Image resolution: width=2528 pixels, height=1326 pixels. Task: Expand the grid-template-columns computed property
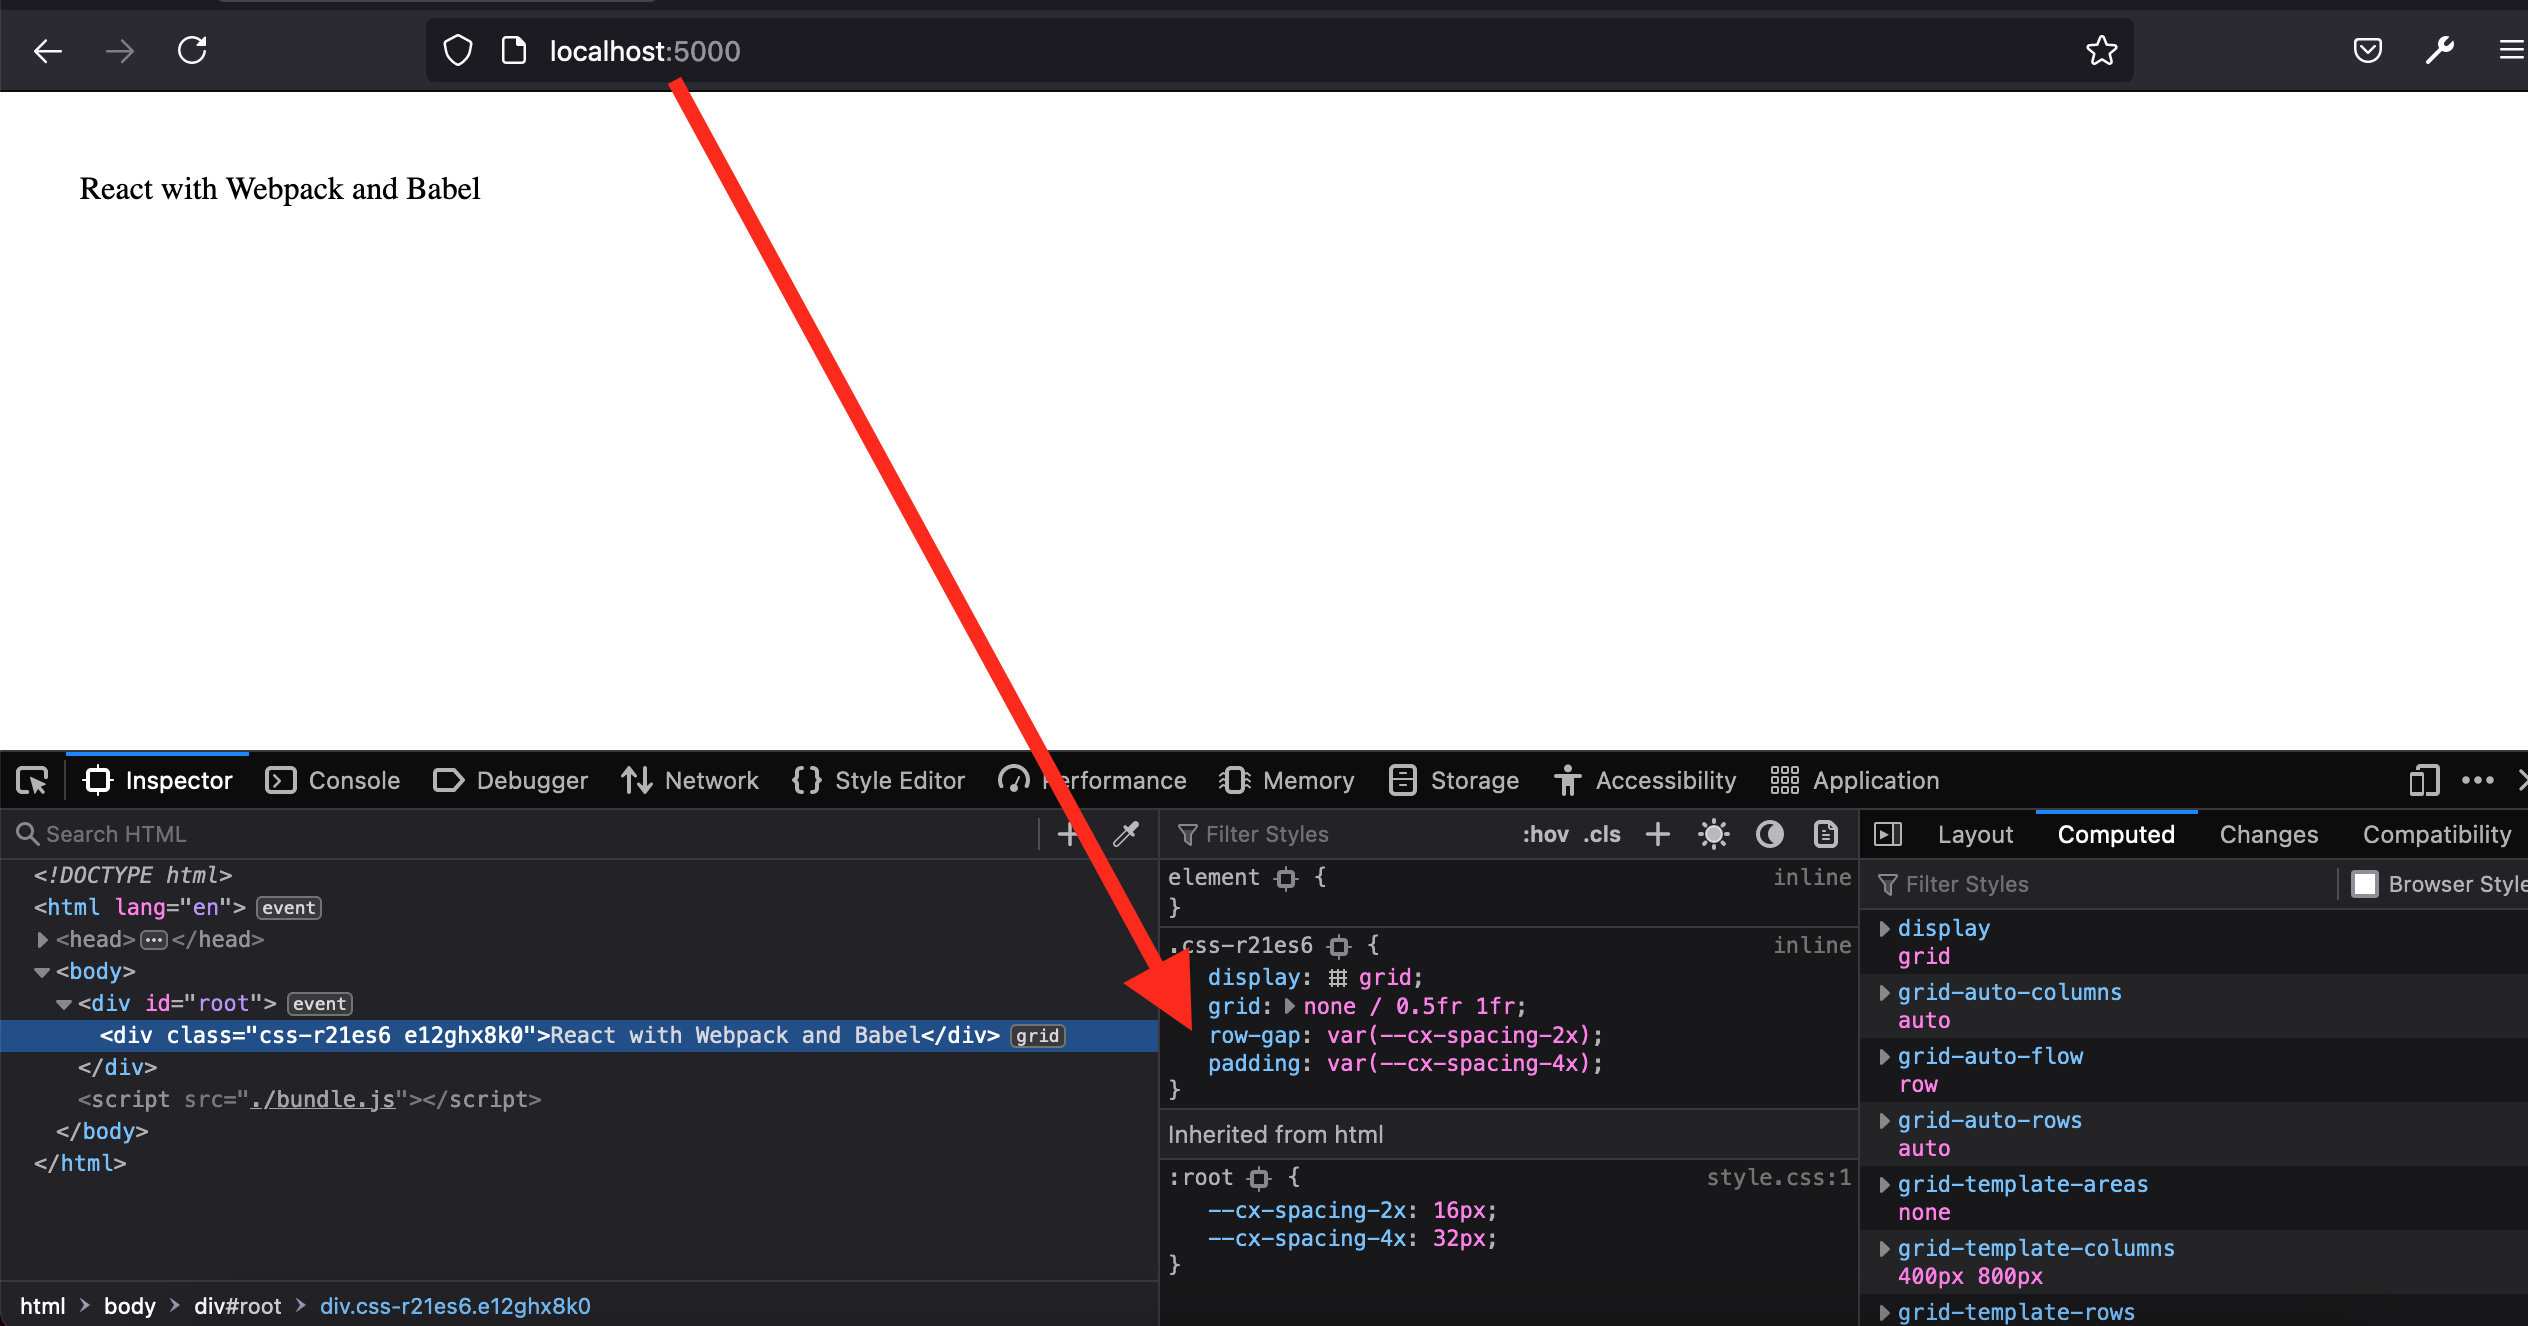point(1884,1248)
